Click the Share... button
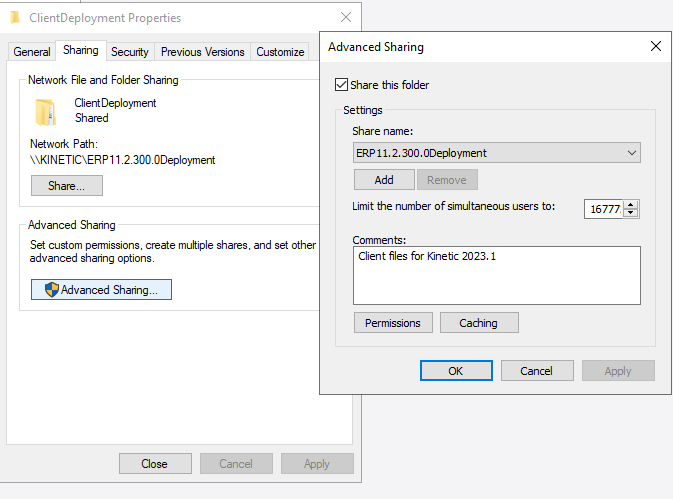The height and width of the screenshot is (499, 673). (x=67, y=186)
